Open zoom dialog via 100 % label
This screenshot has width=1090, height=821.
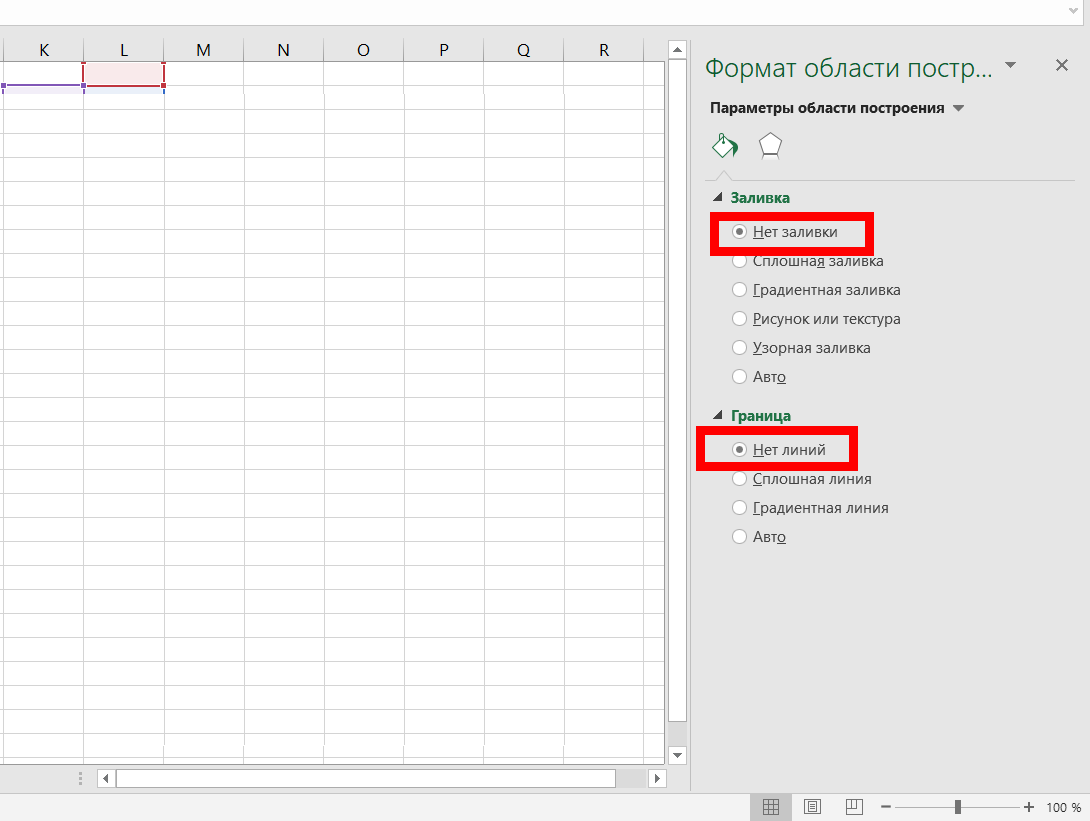[x=1064, y=807]
